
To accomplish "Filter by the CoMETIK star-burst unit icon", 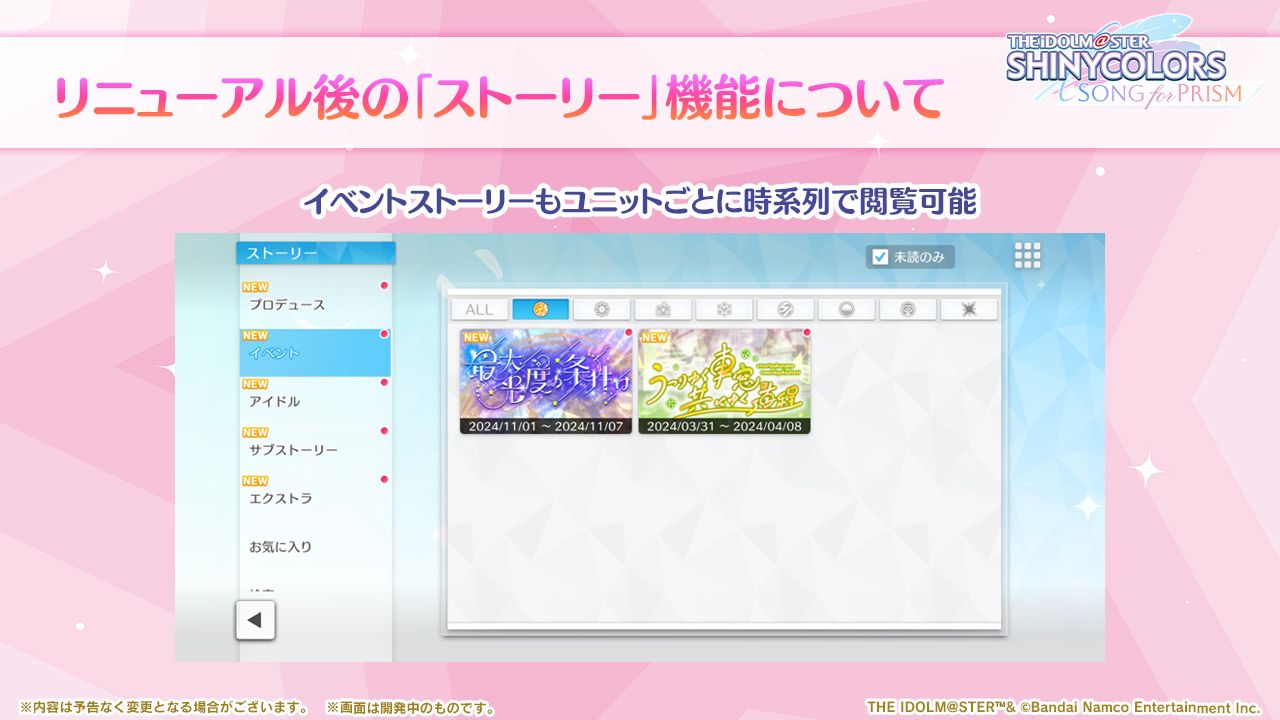I will (968, 310).
